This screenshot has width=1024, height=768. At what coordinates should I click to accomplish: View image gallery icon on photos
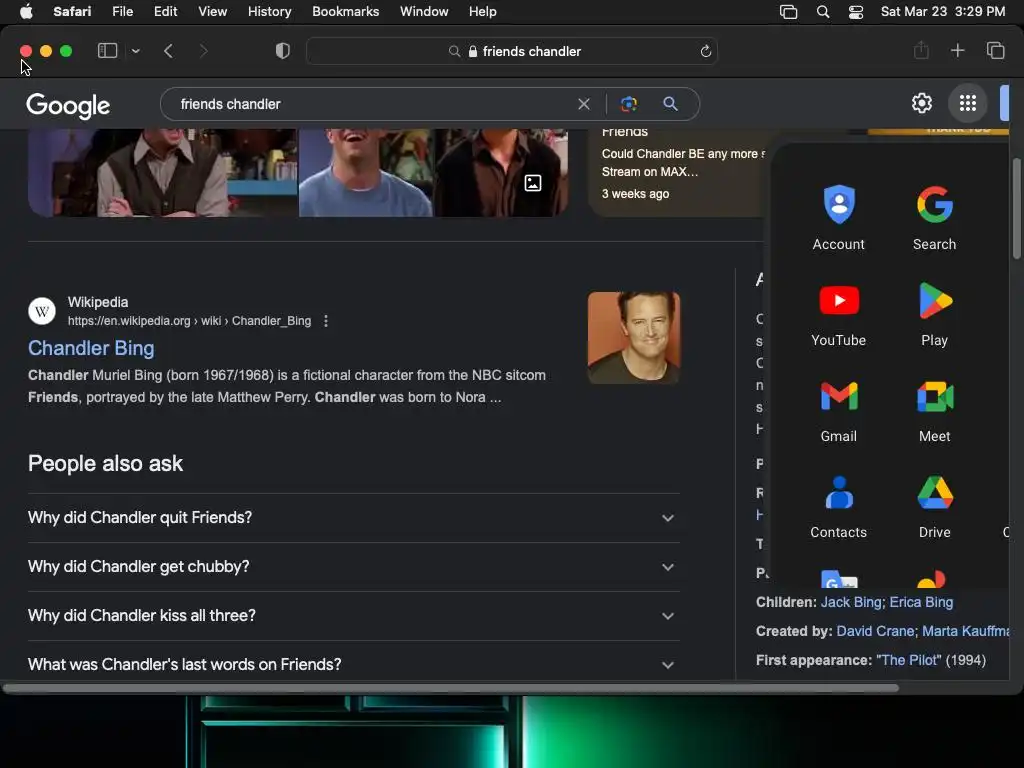coord(533,183)
